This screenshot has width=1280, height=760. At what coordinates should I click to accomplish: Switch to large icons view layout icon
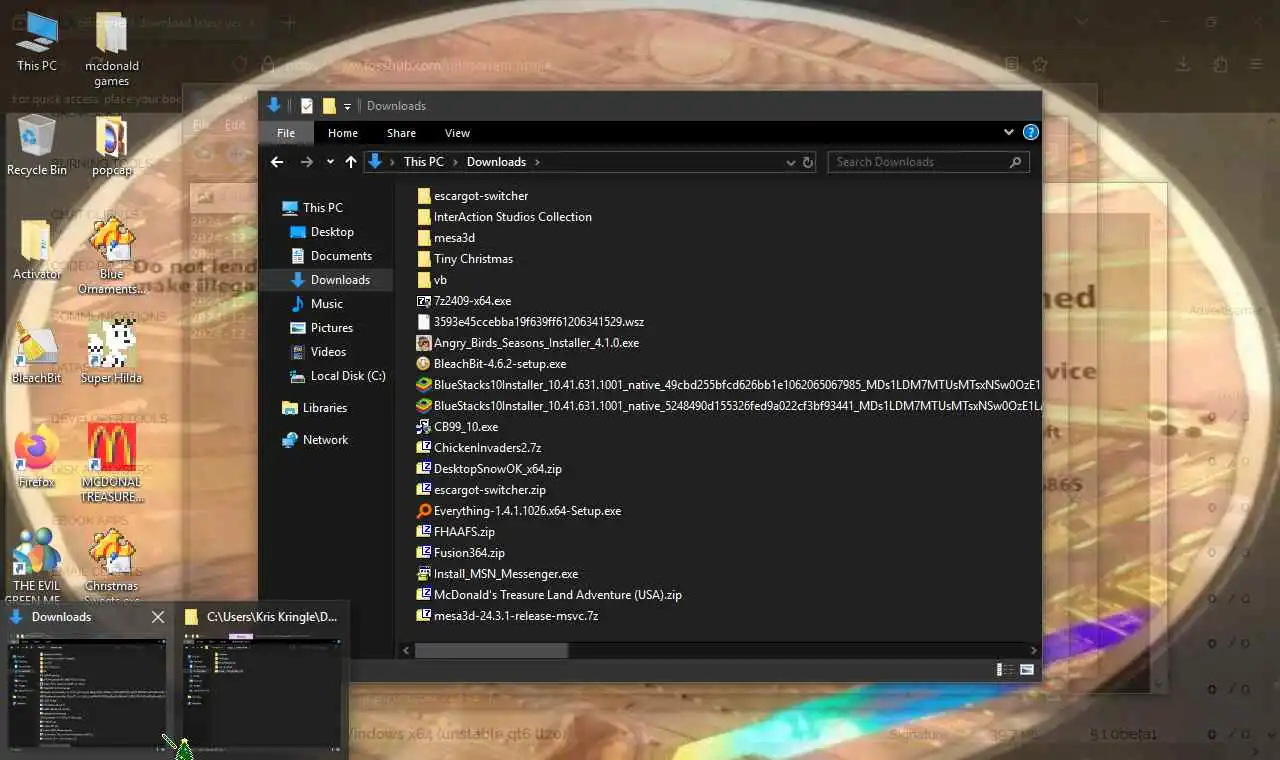(x=1025, y=670)
